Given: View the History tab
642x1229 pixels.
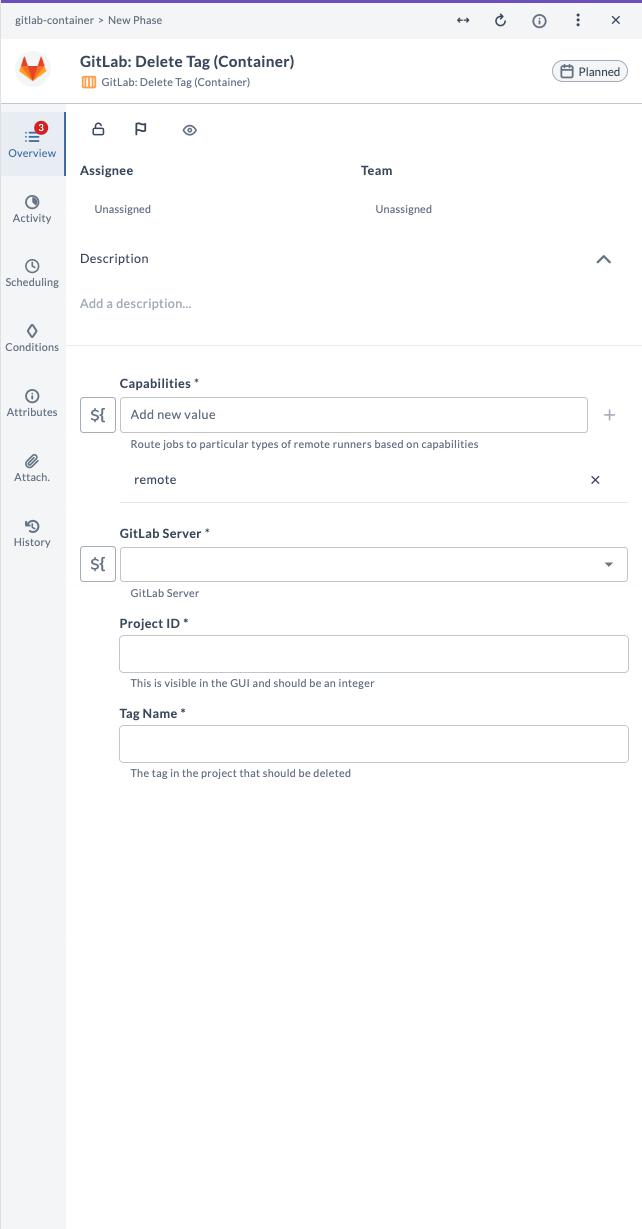Looking at the screenshot, I should pyautogui.click(x=32, y=533).
